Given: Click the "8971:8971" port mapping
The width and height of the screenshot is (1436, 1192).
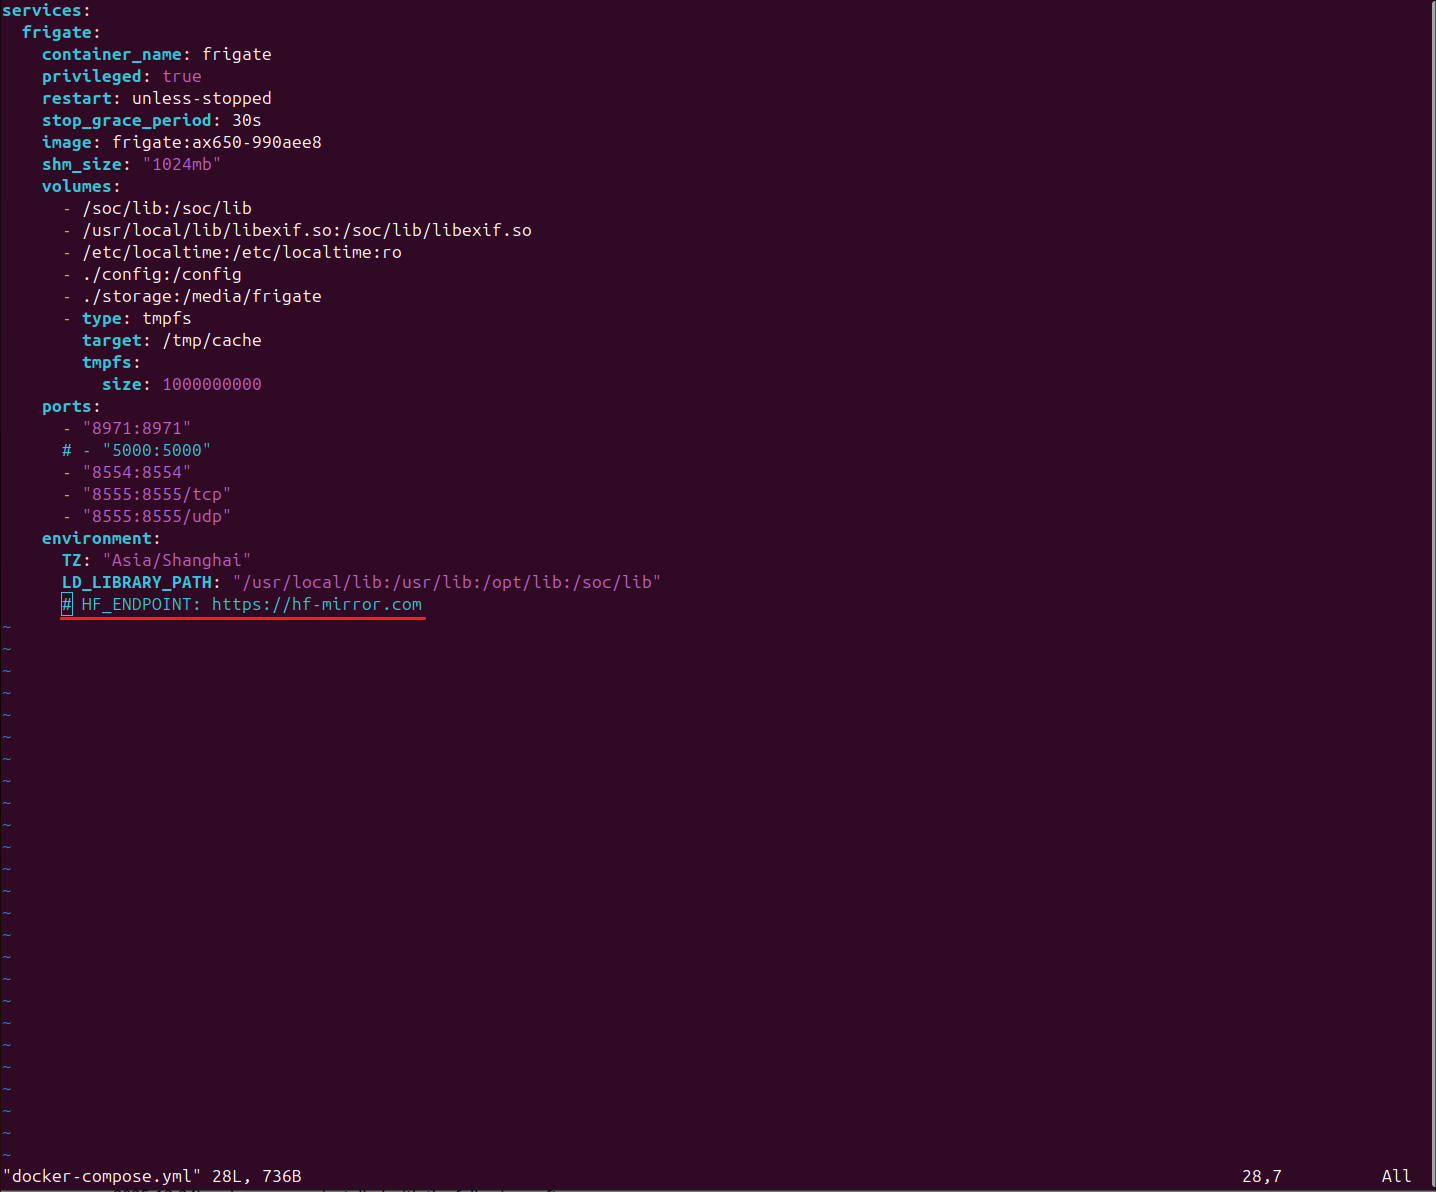Looking at the screenshot, I should pyautogui.click(x=136, y=429).
